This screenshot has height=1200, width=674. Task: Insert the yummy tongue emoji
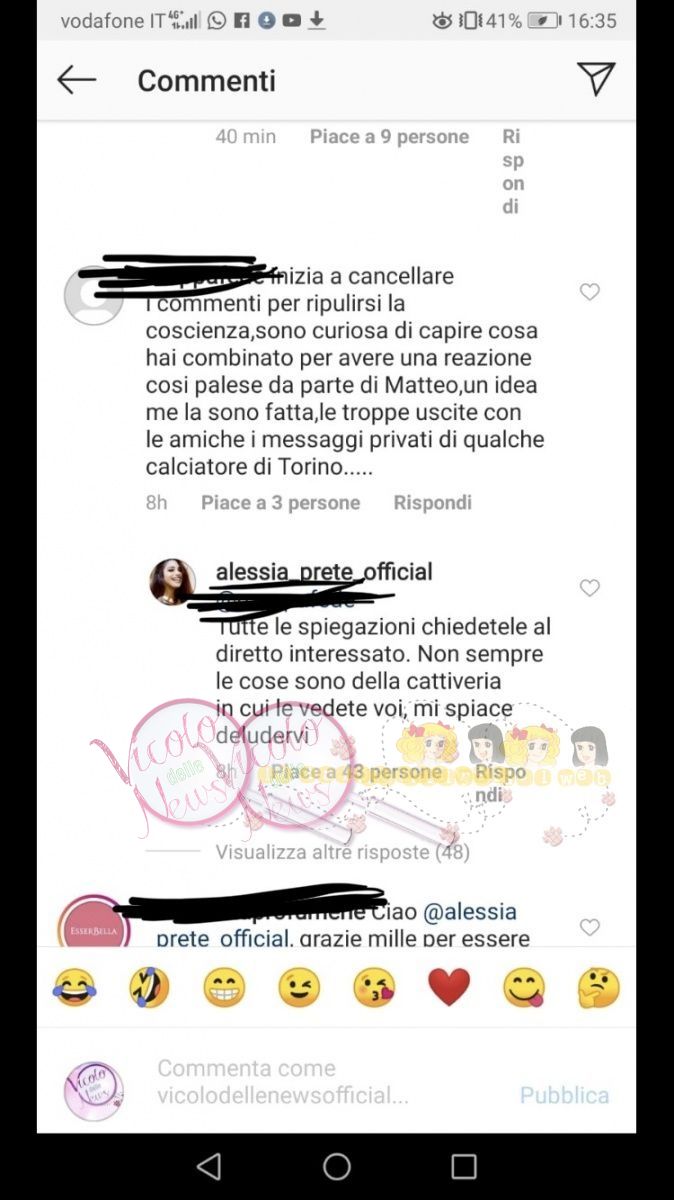coord(524,988)
